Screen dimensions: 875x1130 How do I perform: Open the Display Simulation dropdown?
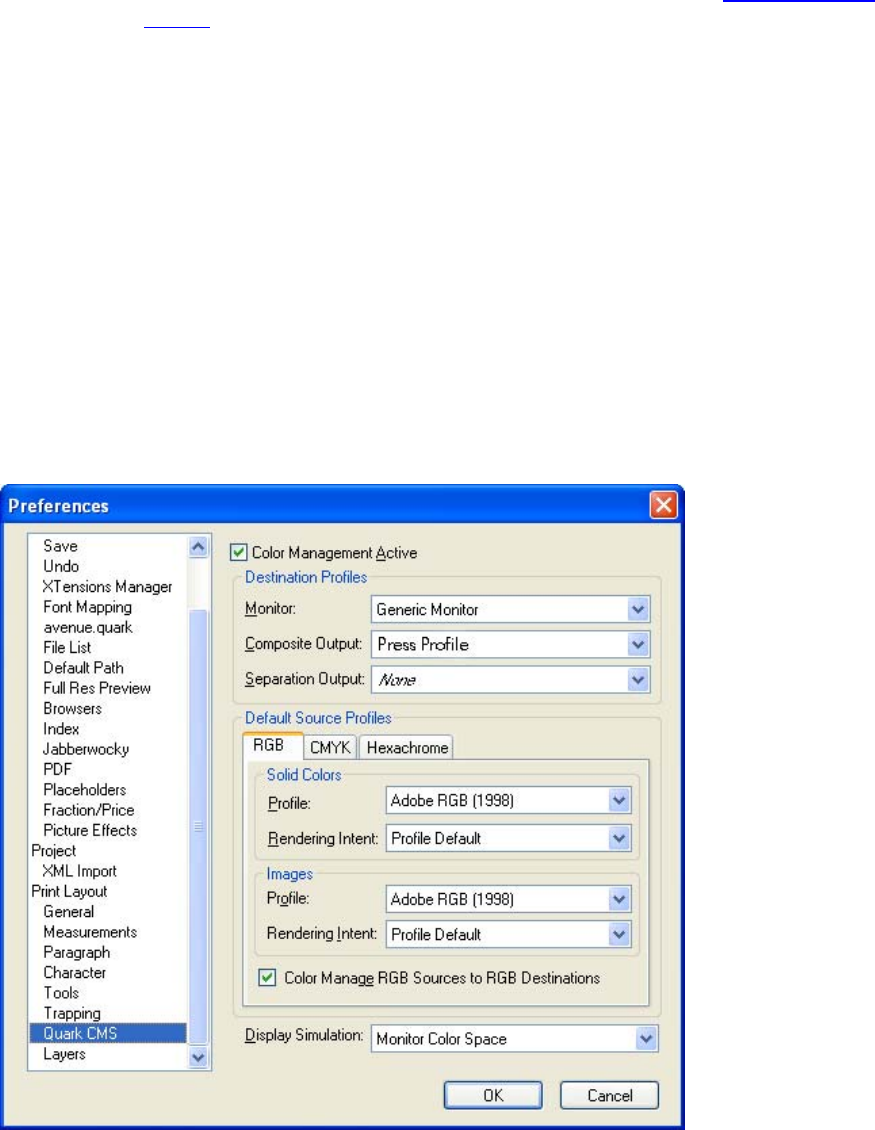point(514,1038)
